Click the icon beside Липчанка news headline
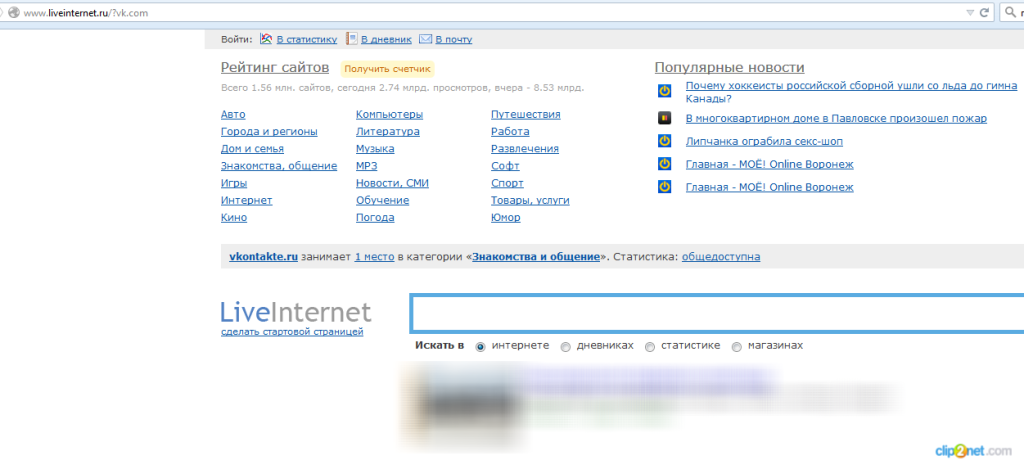Viewport: 1024px width, 460px height. point(664,141)
